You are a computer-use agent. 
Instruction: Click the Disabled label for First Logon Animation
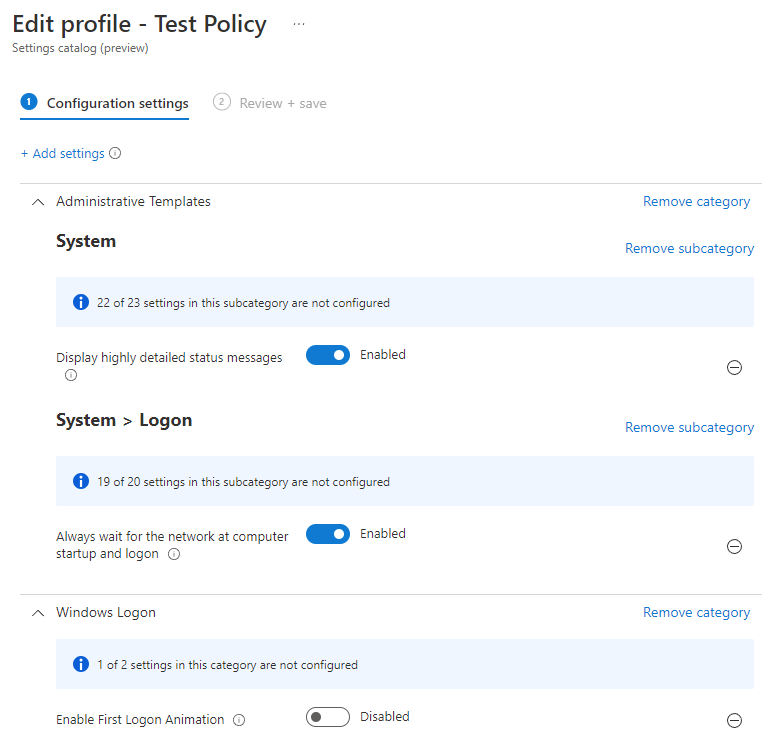click(385, 716)
